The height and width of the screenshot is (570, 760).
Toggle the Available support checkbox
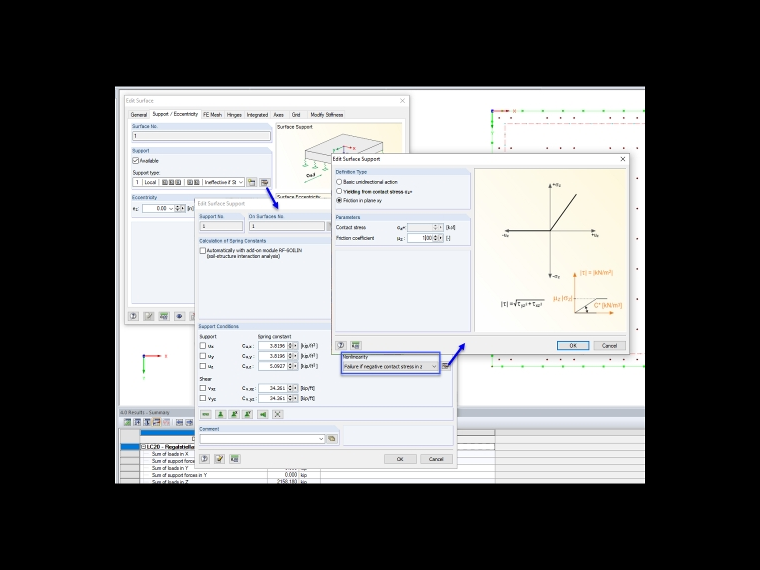coord(136,160)
